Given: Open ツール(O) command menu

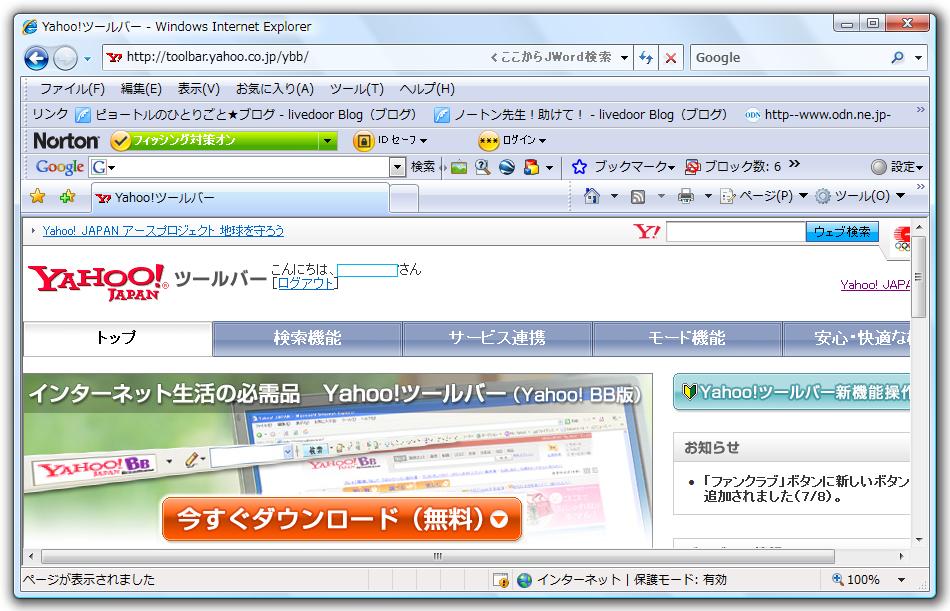Looking at the screenshot, I should pyautogui.click(x=860, y=196).
